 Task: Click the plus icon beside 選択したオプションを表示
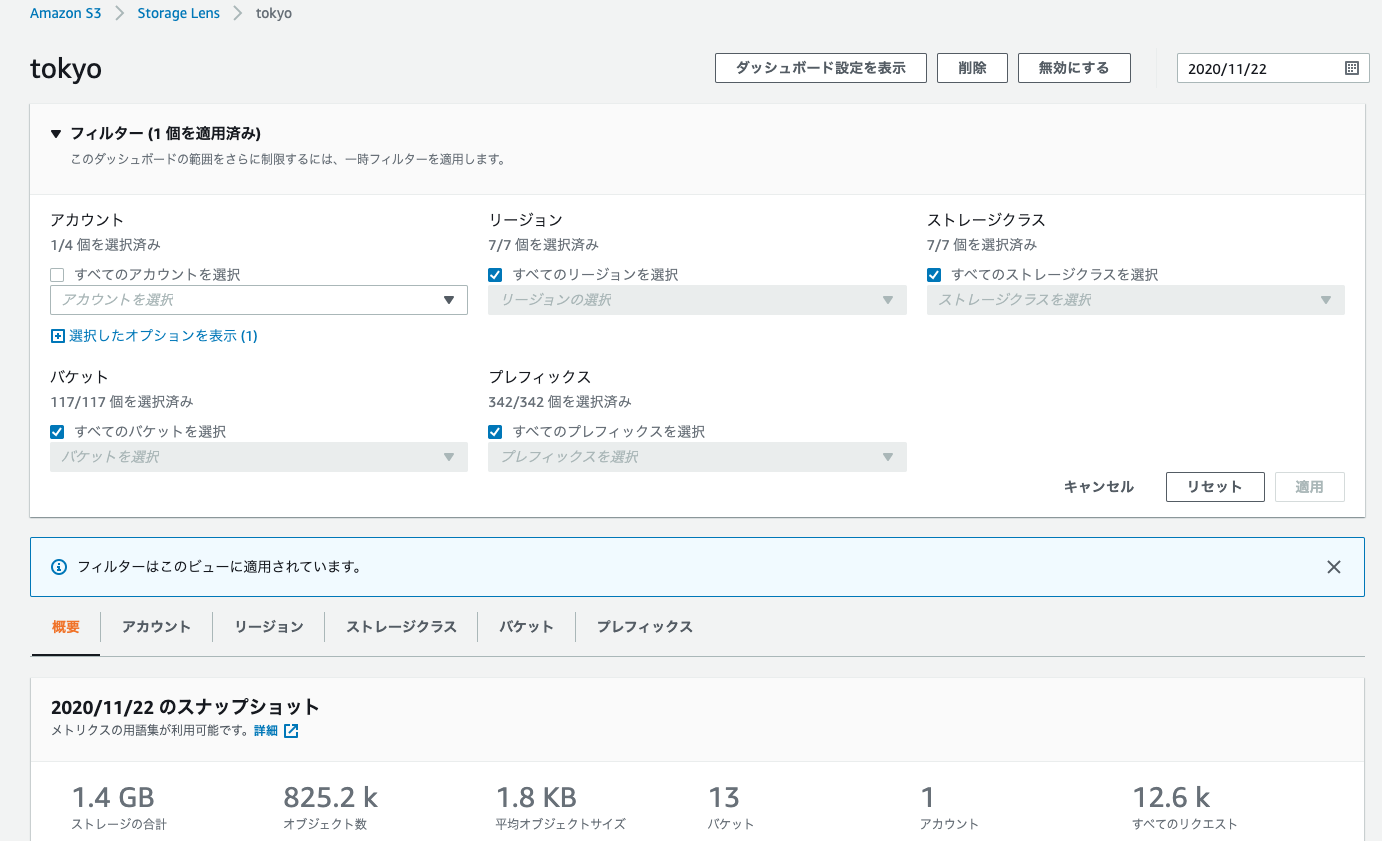(57, 336)
